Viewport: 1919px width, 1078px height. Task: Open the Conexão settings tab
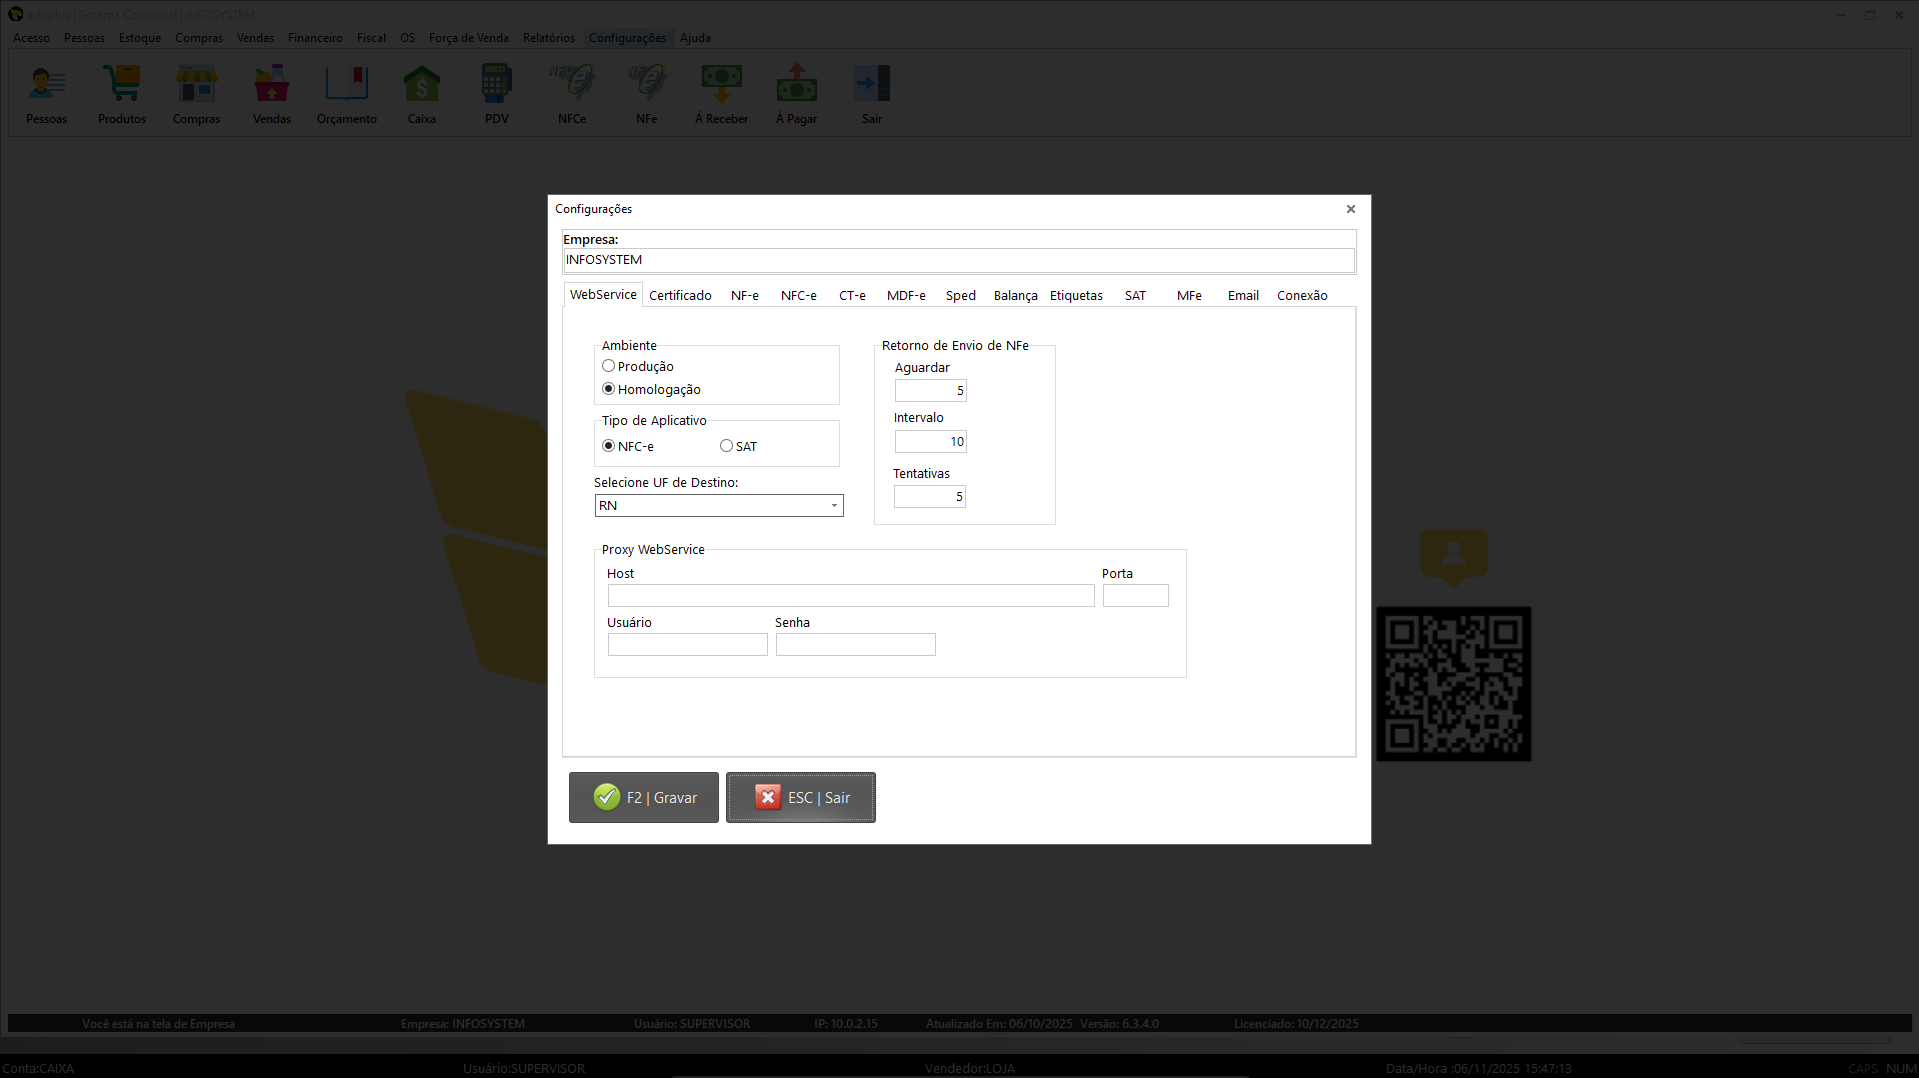click(x=1302, y=295)
